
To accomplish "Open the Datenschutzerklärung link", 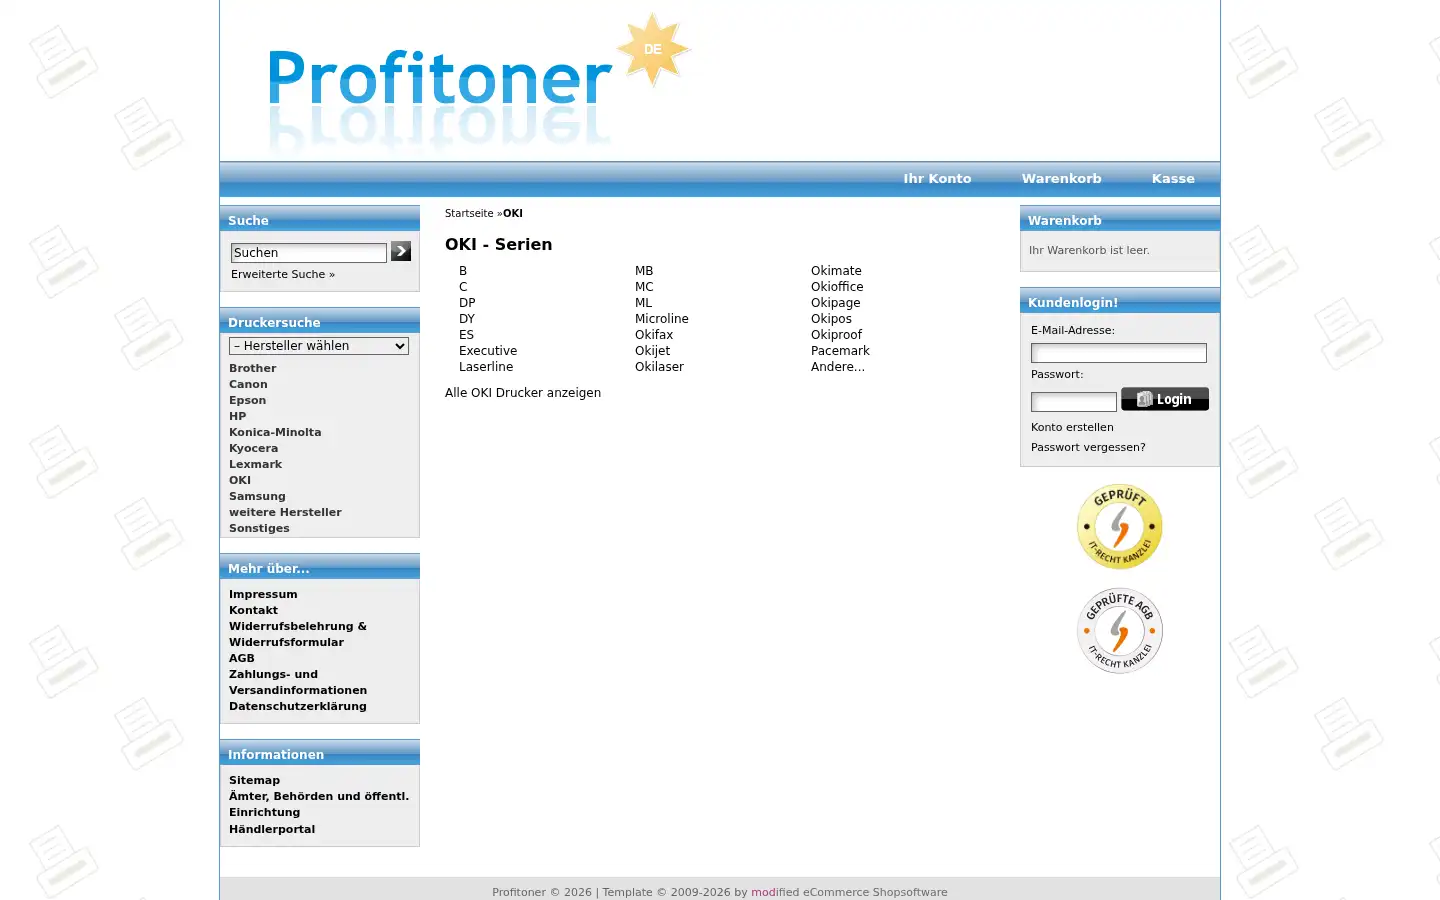I will coord(298,706).
